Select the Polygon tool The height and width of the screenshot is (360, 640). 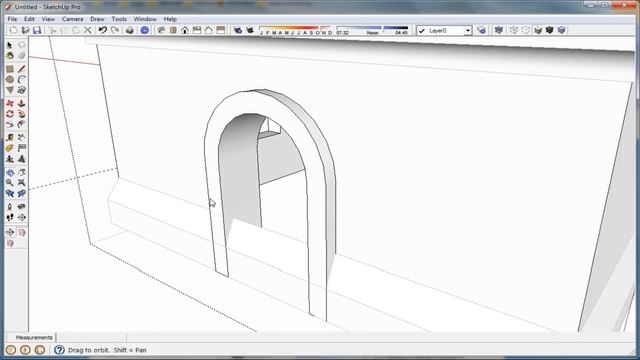pyautogui.click(x=10, y=90)
